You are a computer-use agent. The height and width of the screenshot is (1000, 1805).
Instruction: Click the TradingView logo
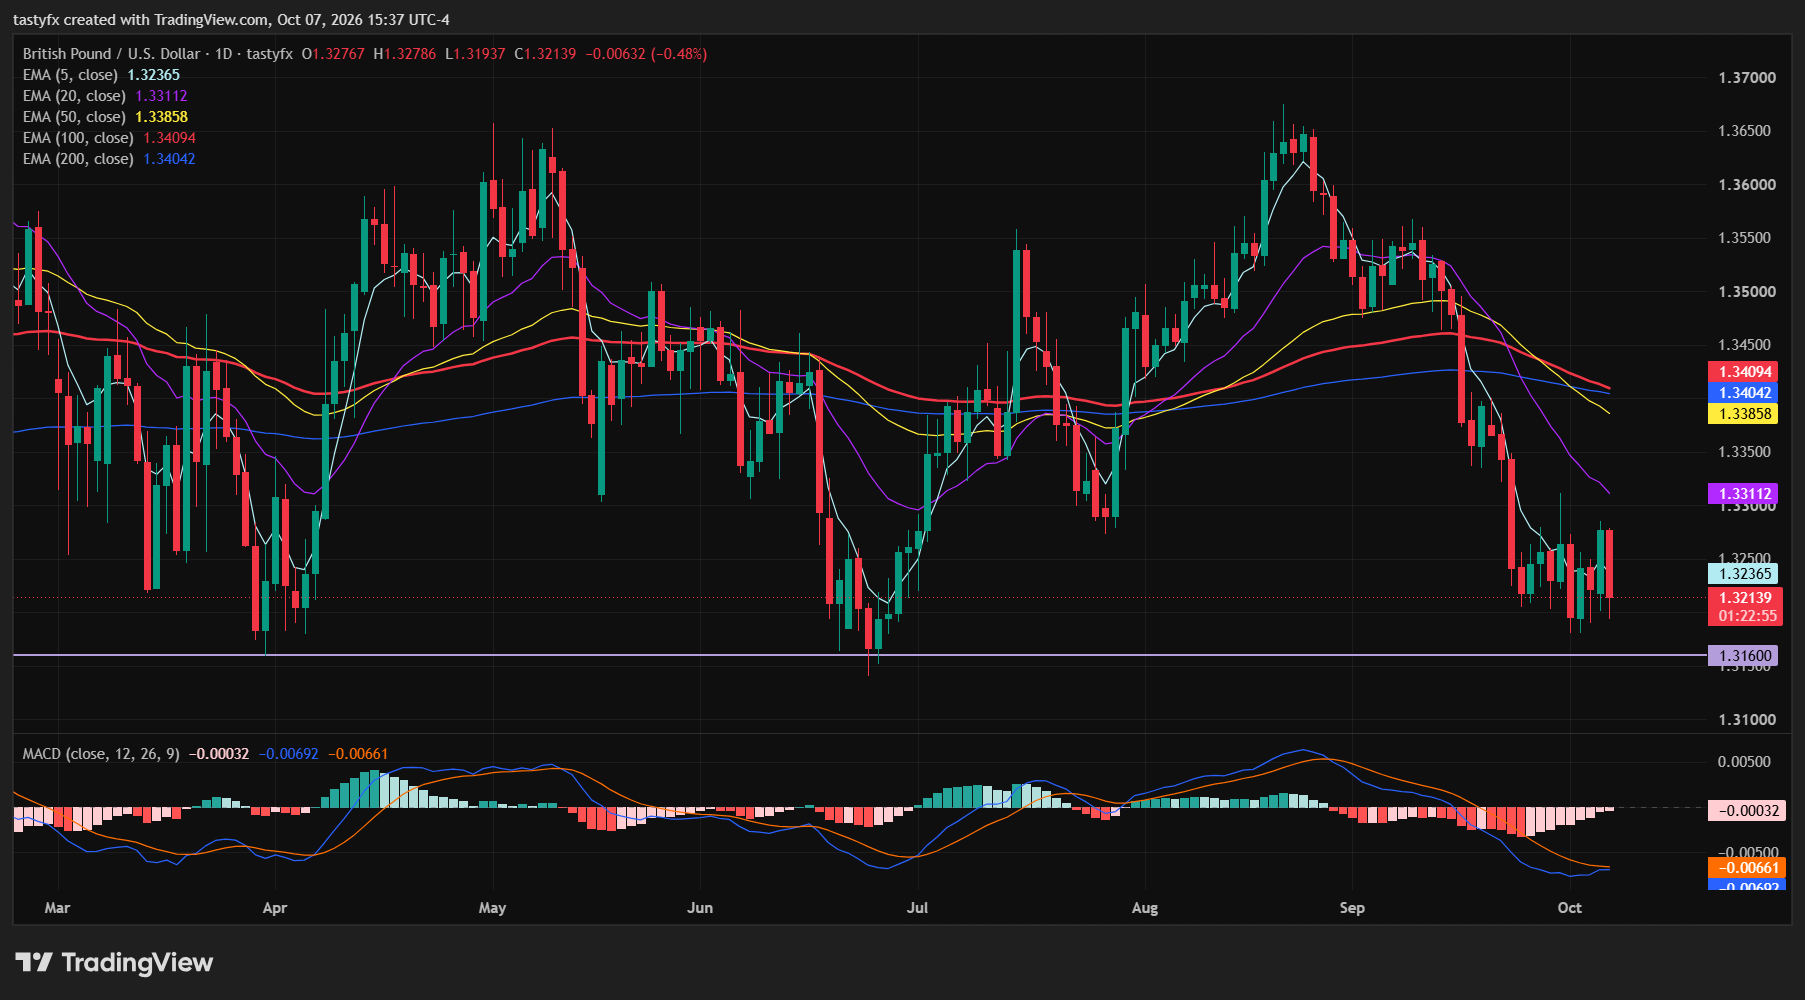coord(114,962)
